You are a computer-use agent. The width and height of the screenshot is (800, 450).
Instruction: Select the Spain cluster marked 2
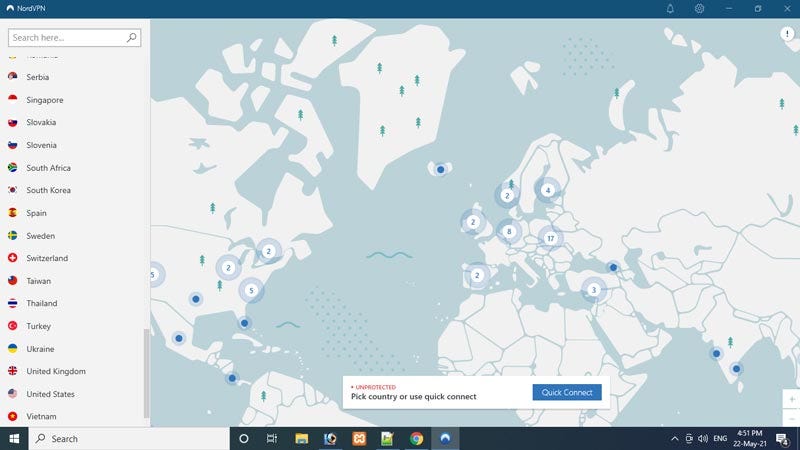pyautogui.click(x=477, y=276)
